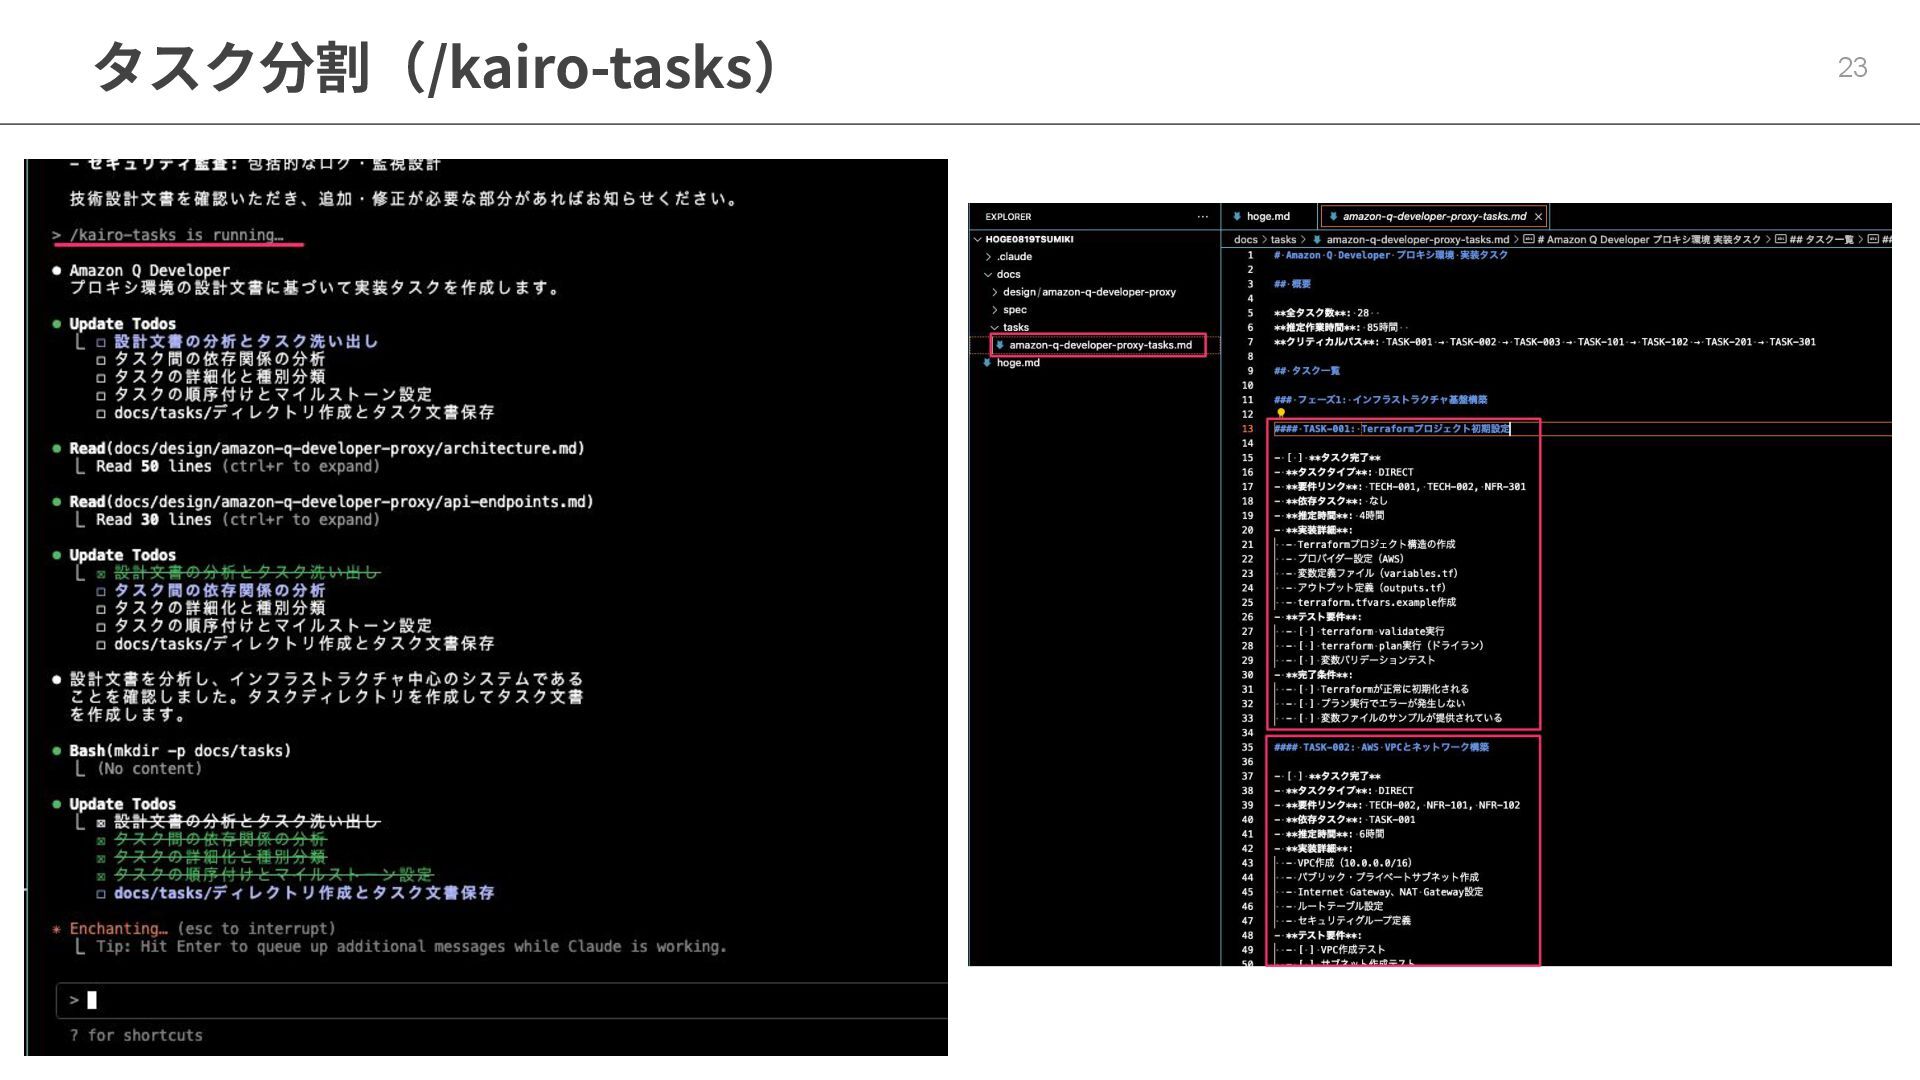
Task: Click editor line '**全タスク数**: 28'
Action: (1322, 313)
